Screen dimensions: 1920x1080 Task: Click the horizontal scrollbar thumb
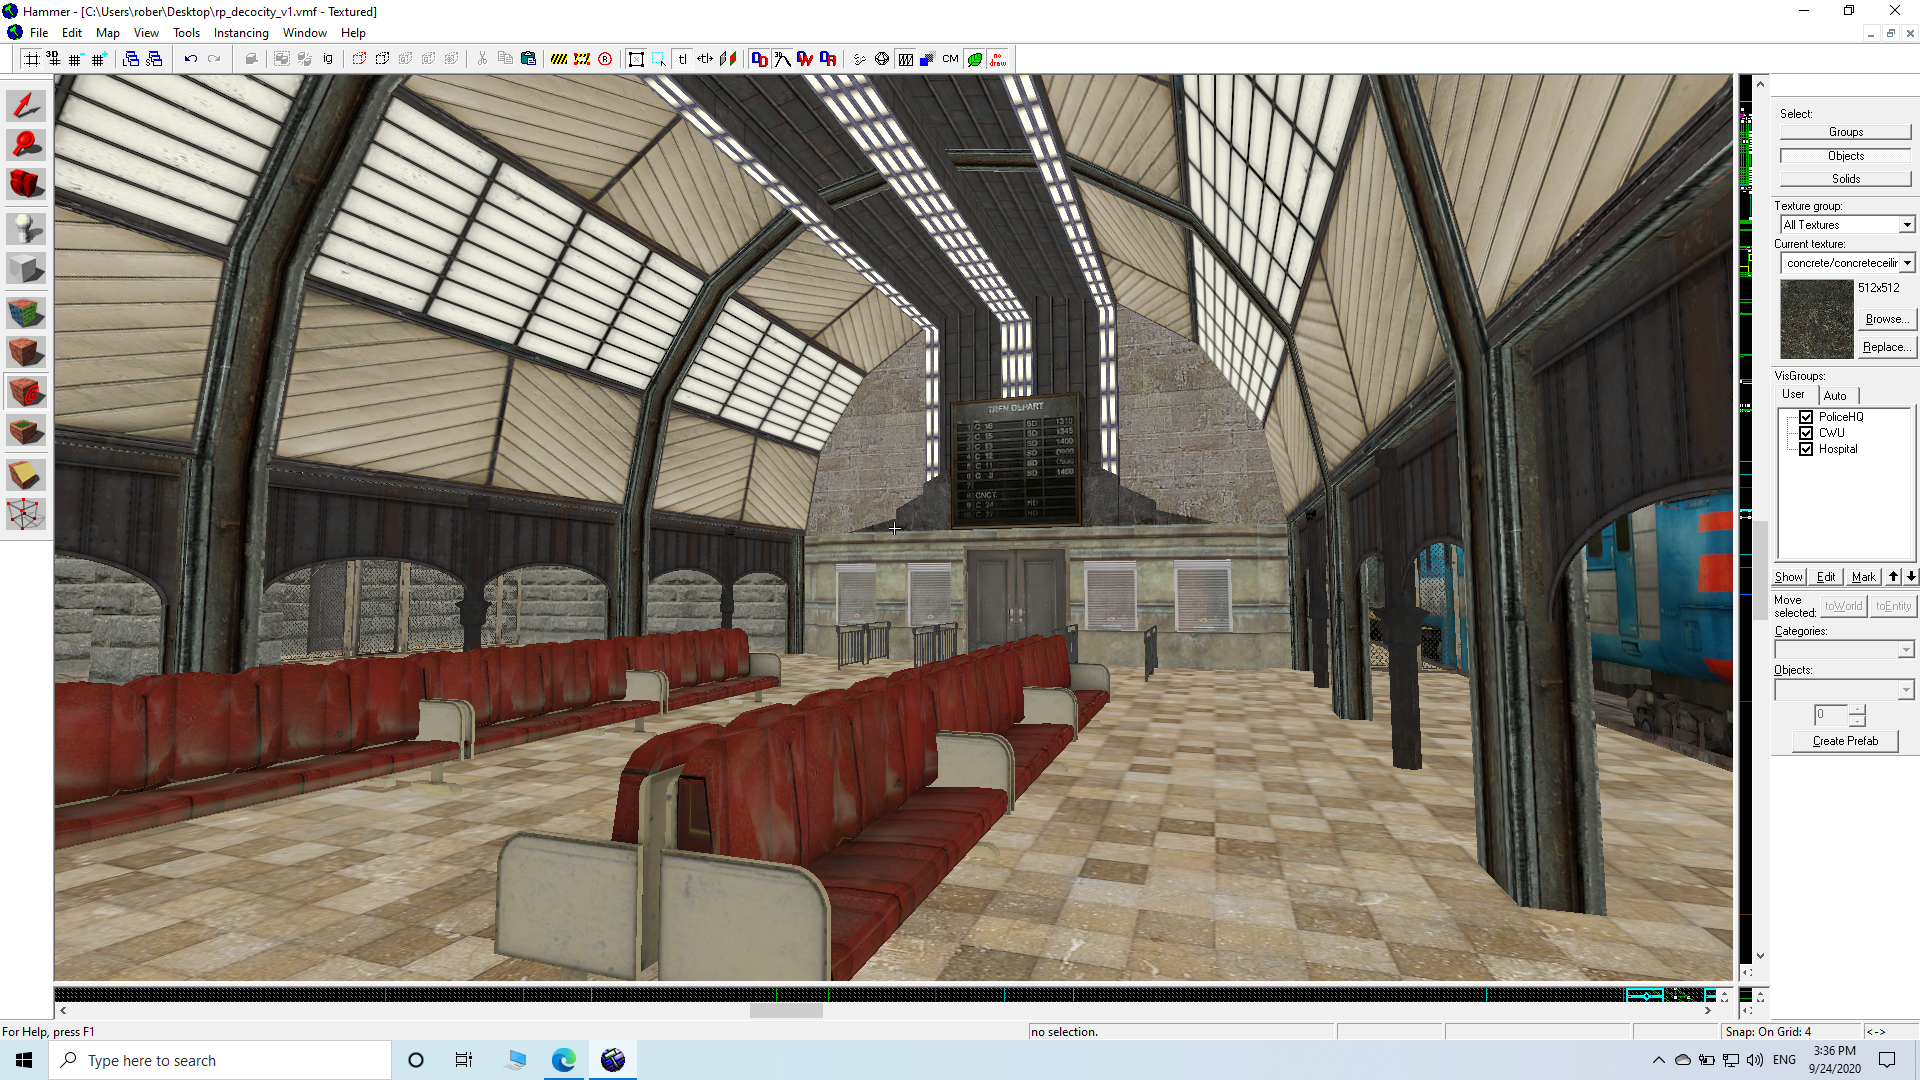pyautogui.click(x=786, y=1011)
